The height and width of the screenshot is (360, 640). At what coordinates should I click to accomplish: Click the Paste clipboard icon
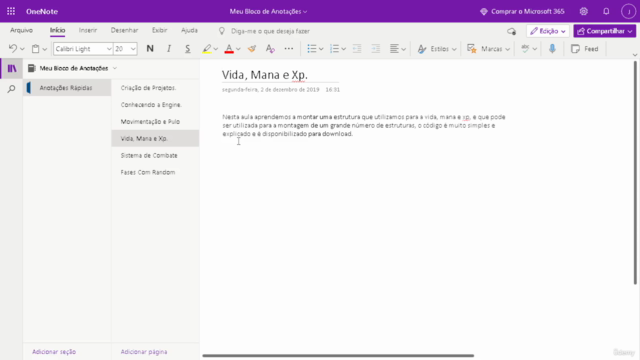coord(36,49)
